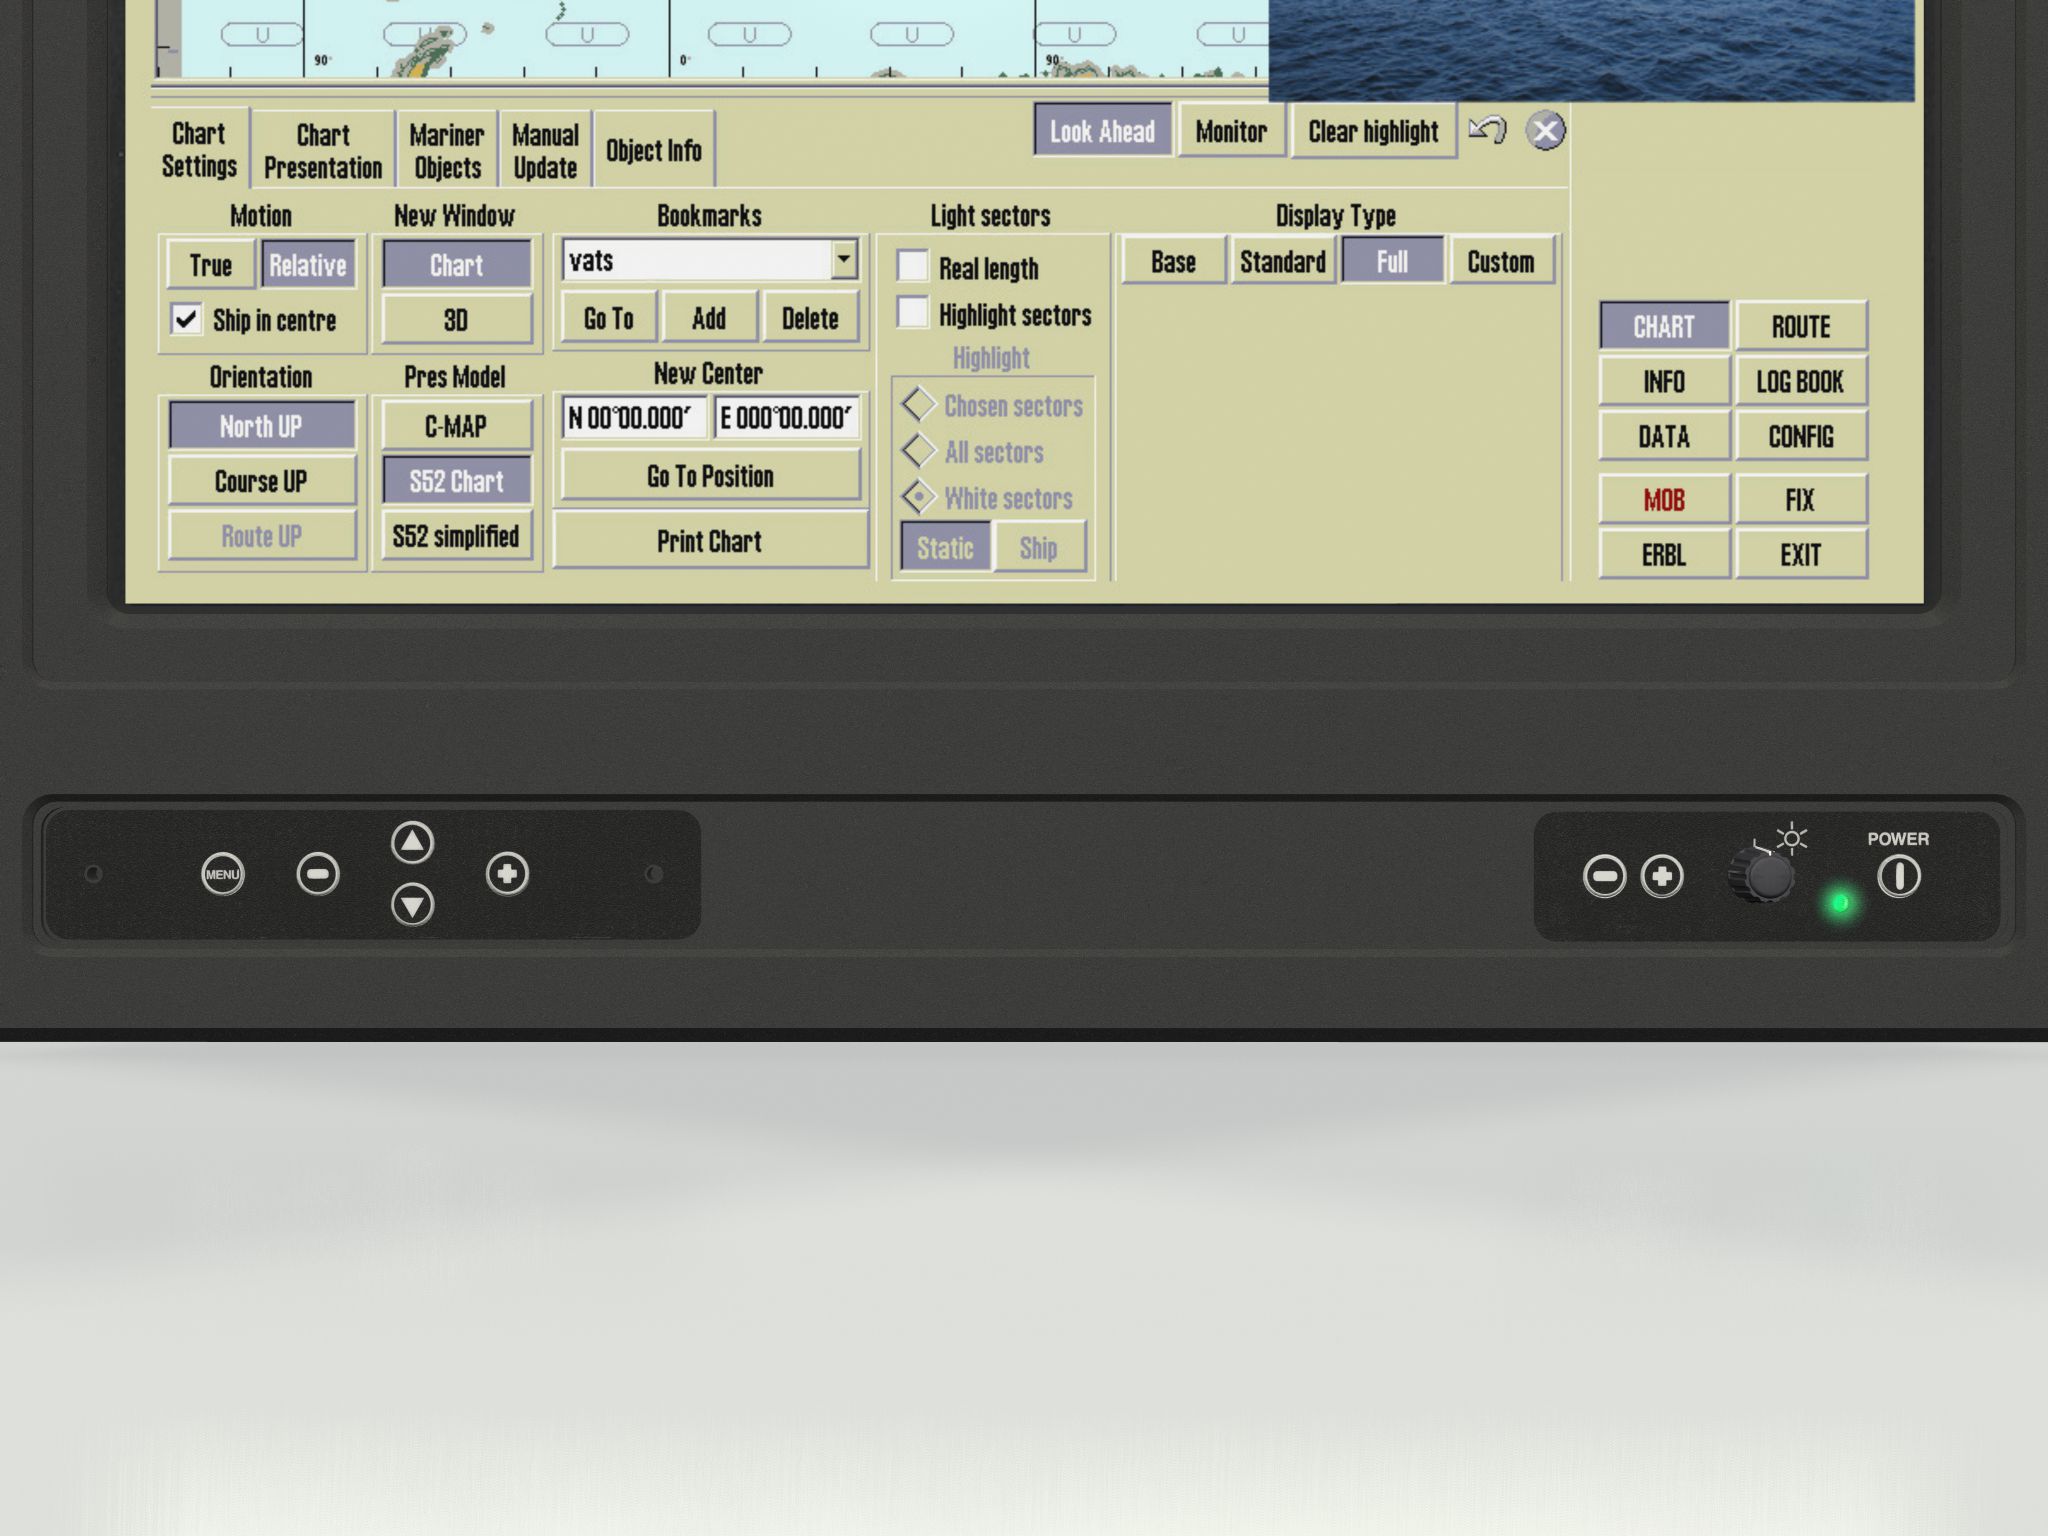Click the red MOB button

[1663, 499]
